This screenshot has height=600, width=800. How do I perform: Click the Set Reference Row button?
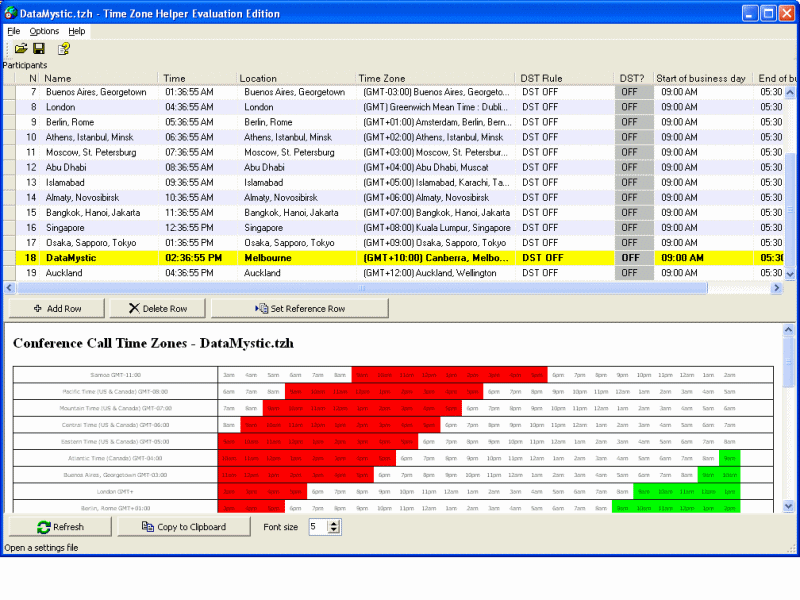(299, 308)
